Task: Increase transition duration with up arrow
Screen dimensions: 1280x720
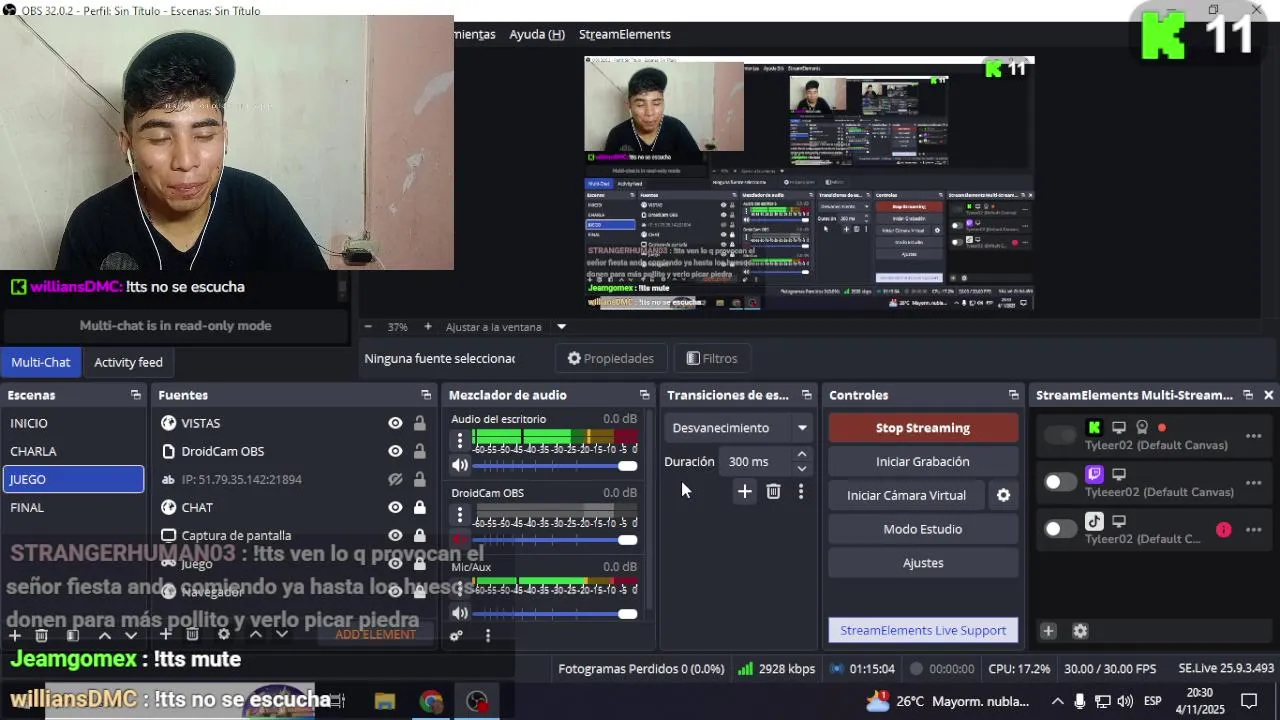Action: point(801,455)
